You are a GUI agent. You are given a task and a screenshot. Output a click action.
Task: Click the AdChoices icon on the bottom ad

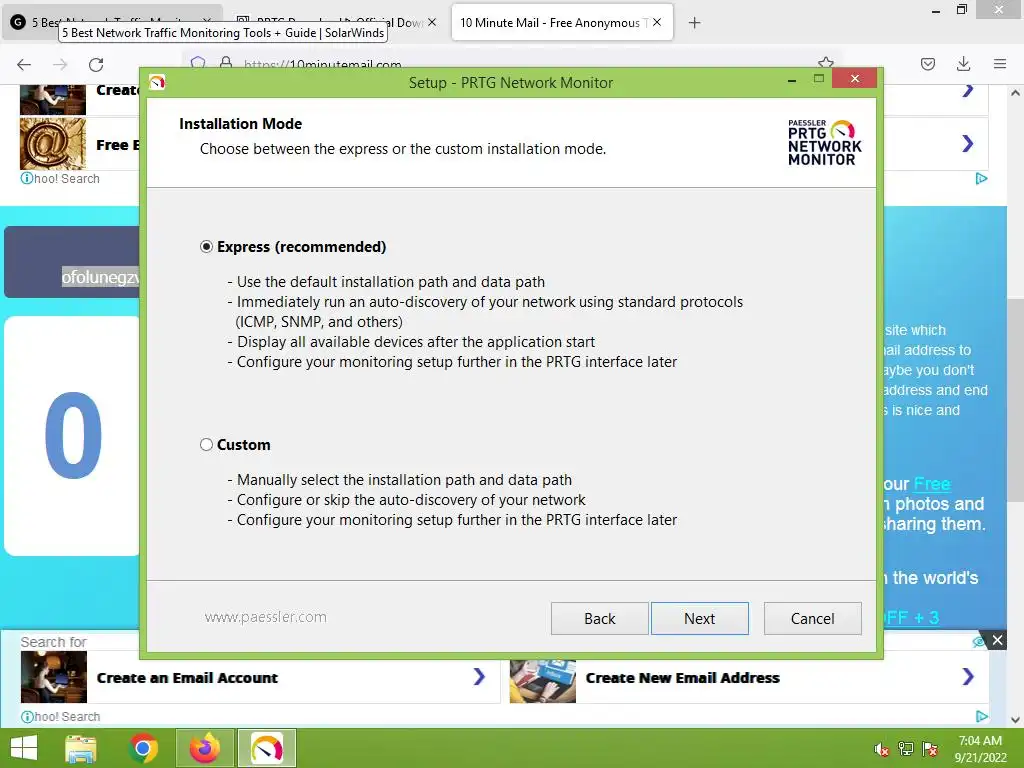(x=982, y=716)
